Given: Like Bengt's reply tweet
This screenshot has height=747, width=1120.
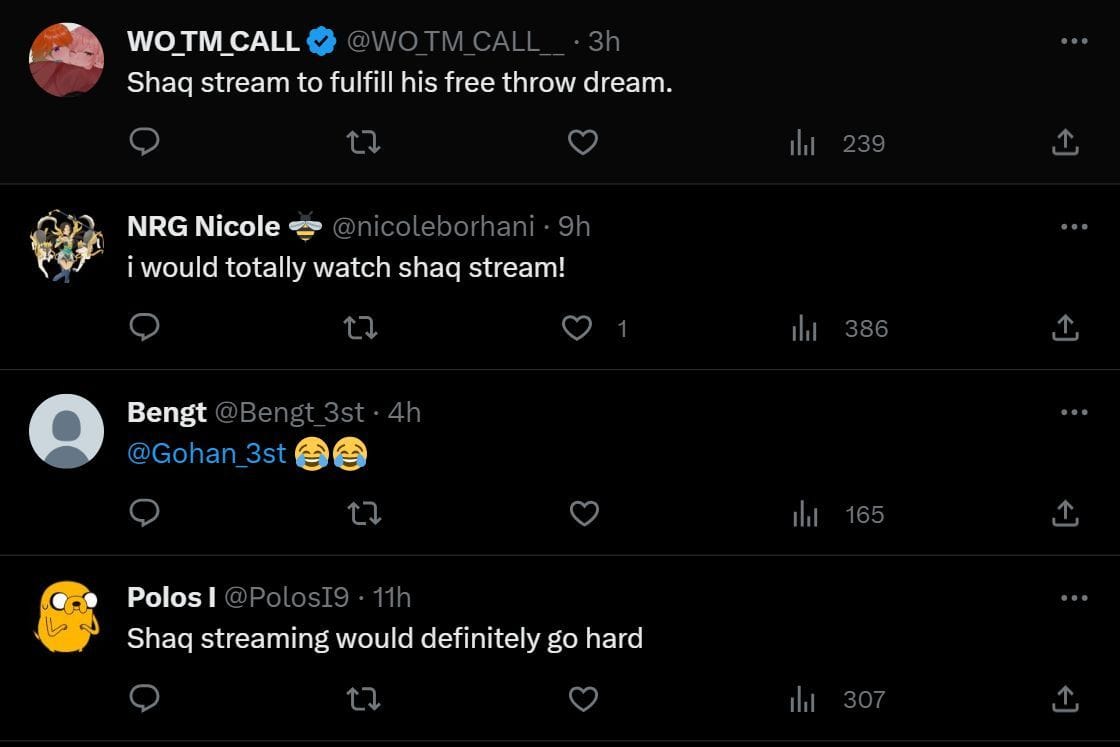Looking at the screenshot, I should tap(583, 514).
